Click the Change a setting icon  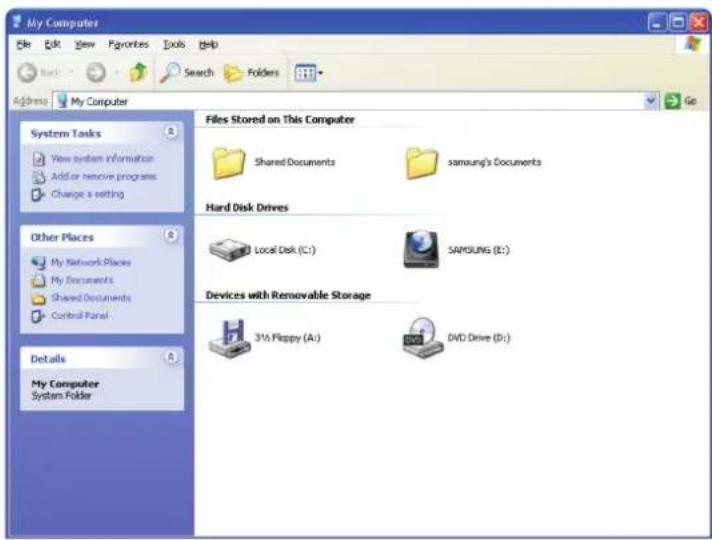pos(38,195)
